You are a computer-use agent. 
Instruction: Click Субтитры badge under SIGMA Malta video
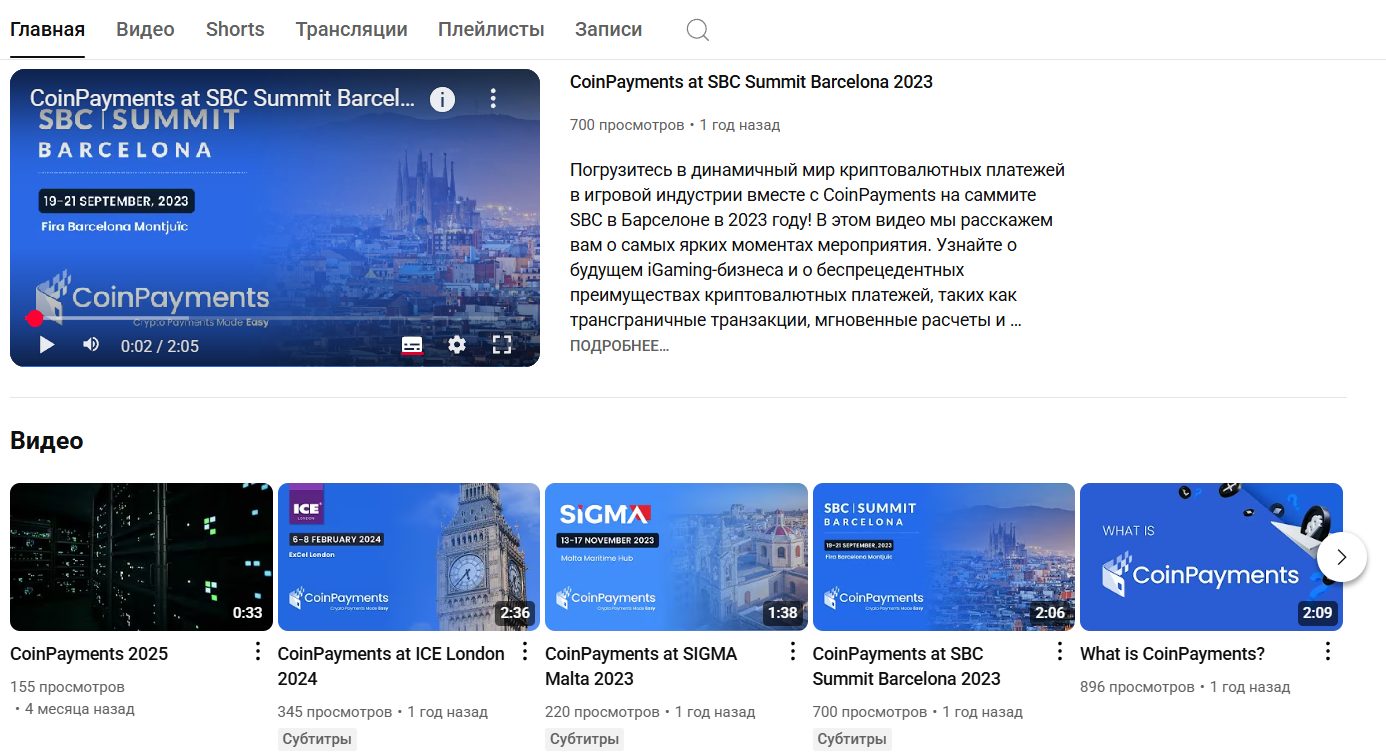(584, 740)
